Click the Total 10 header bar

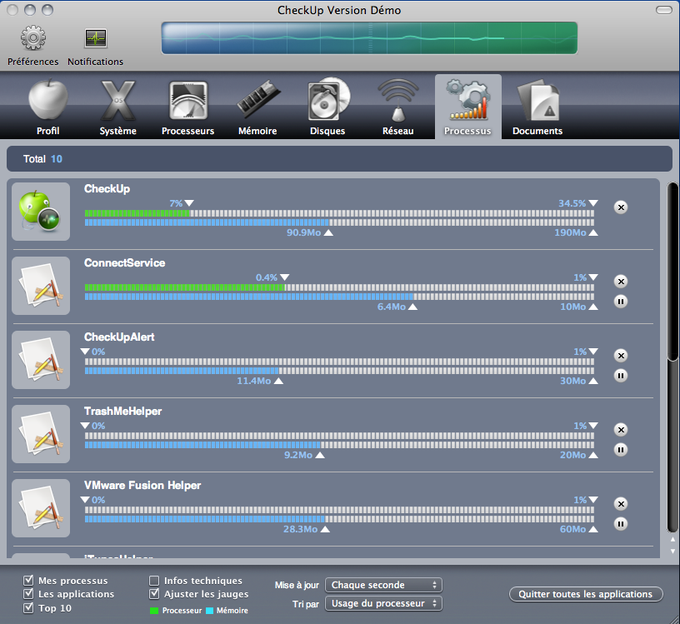340,159
